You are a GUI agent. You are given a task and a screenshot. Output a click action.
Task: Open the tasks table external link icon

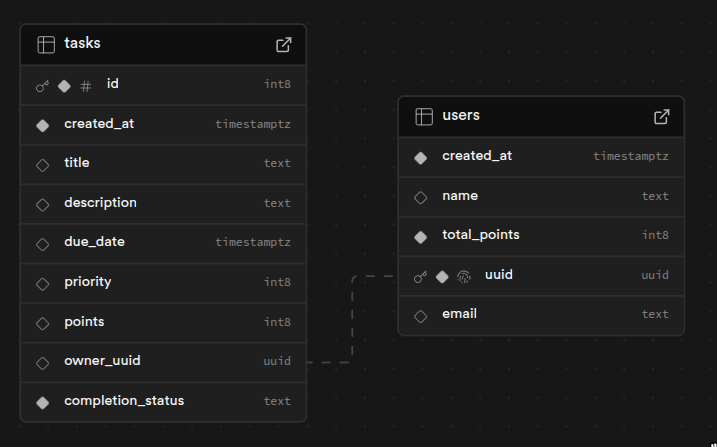pyautogui.click(x=284, y=44)
